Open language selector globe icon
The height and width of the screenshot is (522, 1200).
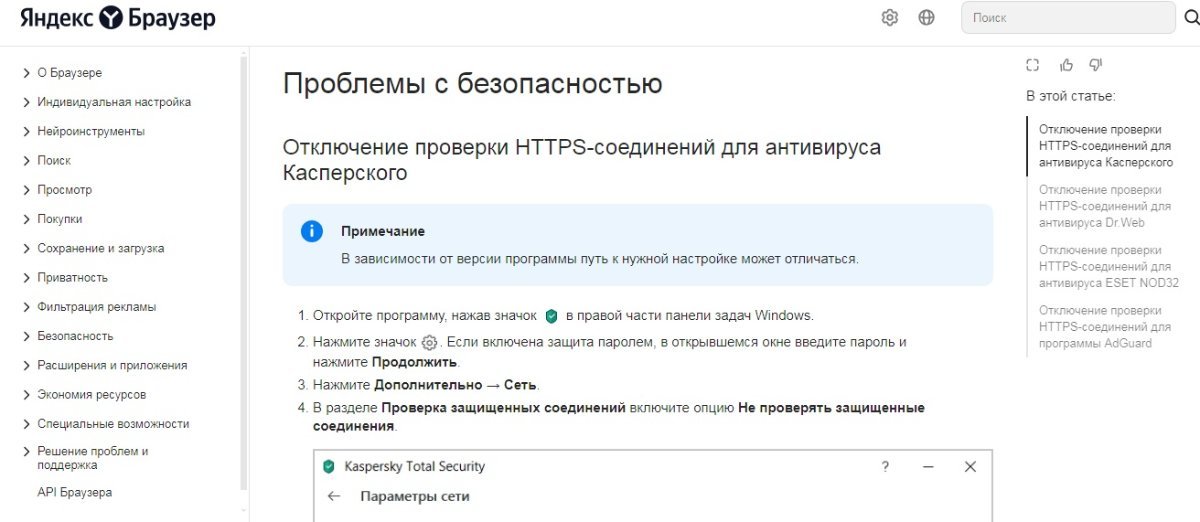coord(926,18)
